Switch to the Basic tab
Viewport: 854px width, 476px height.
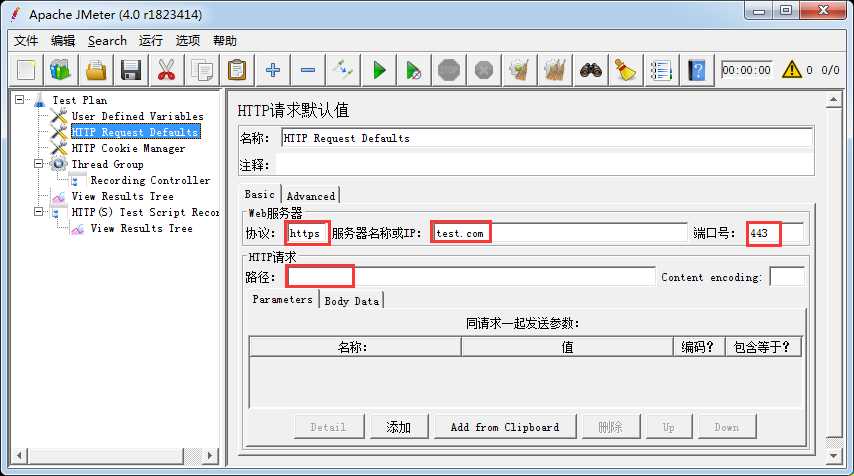coord(260,194)
